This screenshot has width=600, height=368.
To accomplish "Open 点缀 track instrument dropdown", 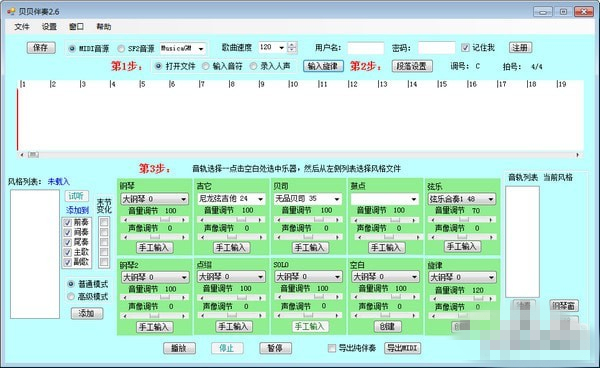I will click(x=231, y=277).
